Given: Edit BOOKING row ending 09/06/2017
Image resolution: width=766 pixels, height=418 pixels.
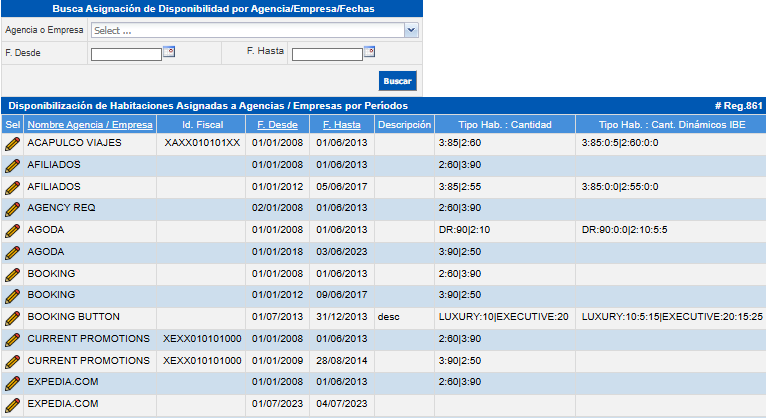Looking at the screenshot, I should click(12, 295).
